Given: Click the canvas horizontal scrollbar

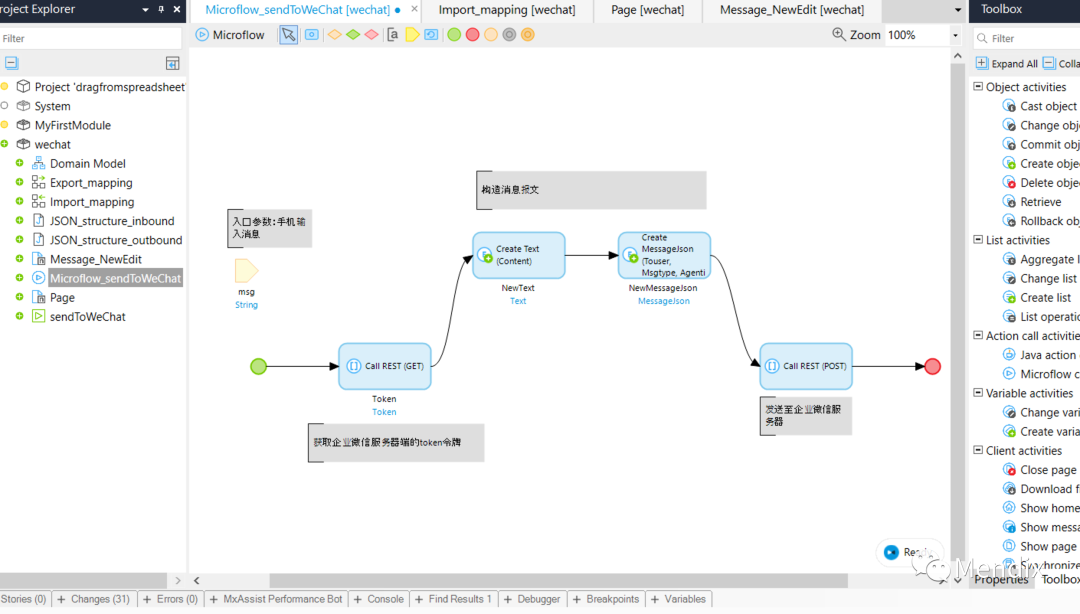Looking at the screenshot, I should pos(558,581).
